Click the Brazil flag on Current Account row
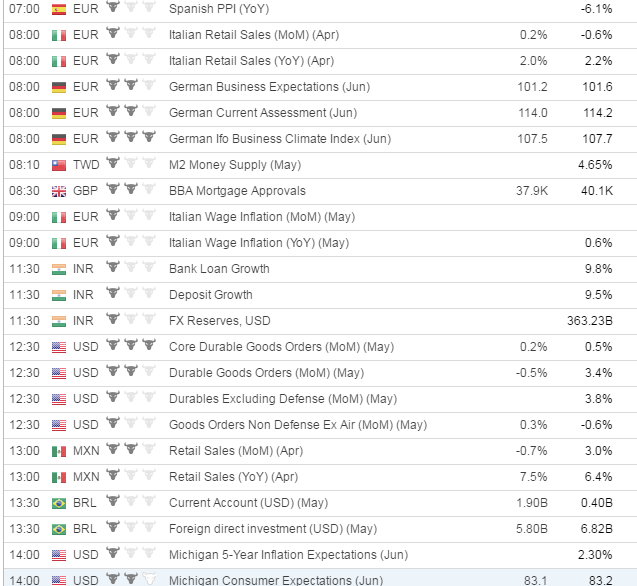 [59, 504]
